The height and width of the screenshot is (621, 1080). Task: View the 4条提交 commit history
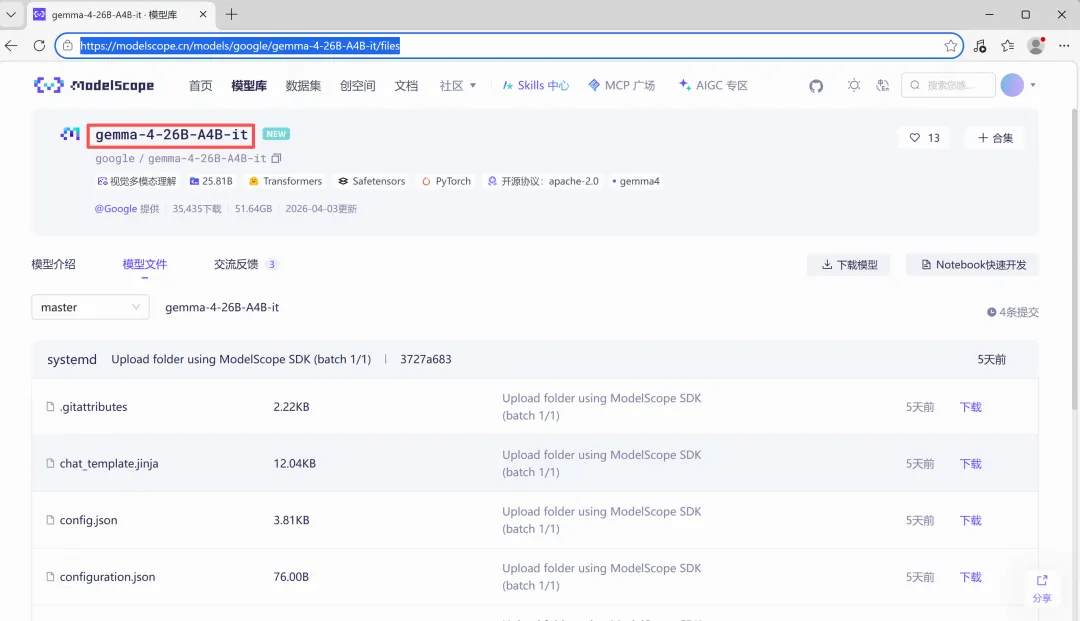[1012, 312]
